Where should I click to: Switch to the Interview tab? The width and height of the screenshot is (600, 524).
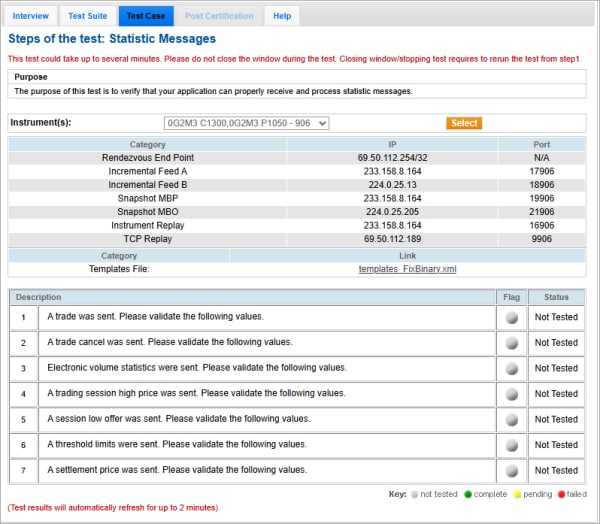click(x=31, y=16)
